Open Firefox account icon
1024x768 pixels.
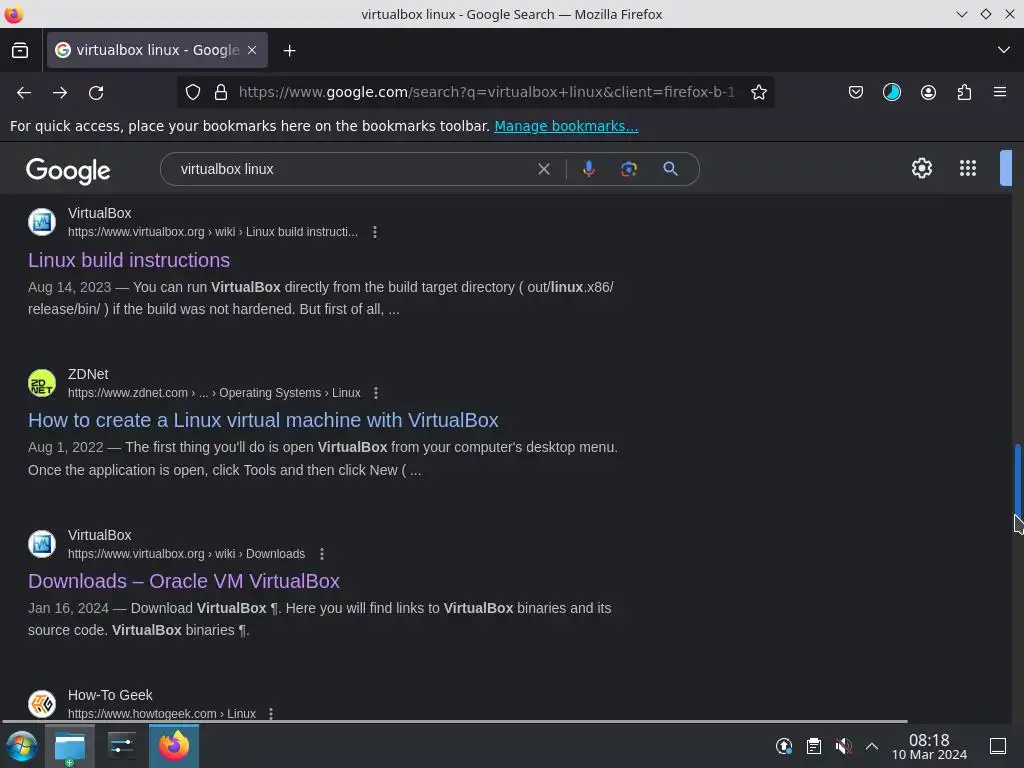tap(928, 92)
